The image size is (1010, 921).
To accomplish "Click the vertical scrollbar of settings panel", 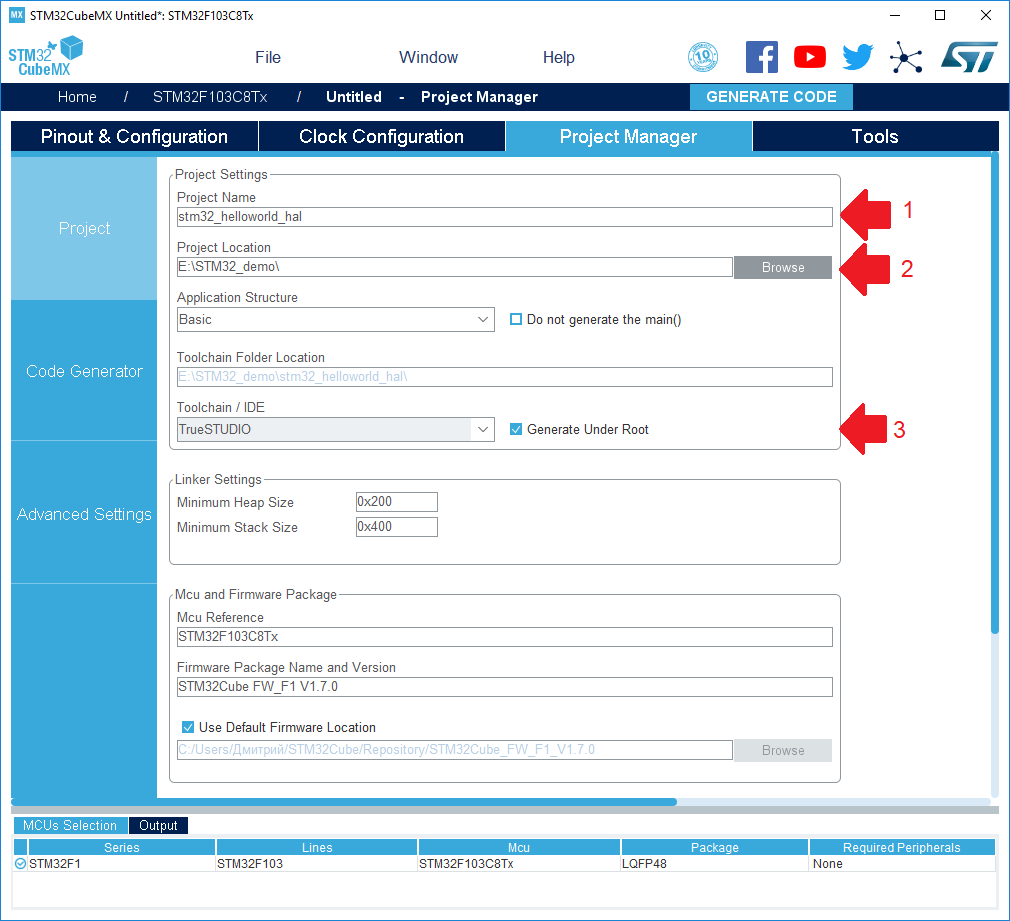I will click(x=995, y=393).
